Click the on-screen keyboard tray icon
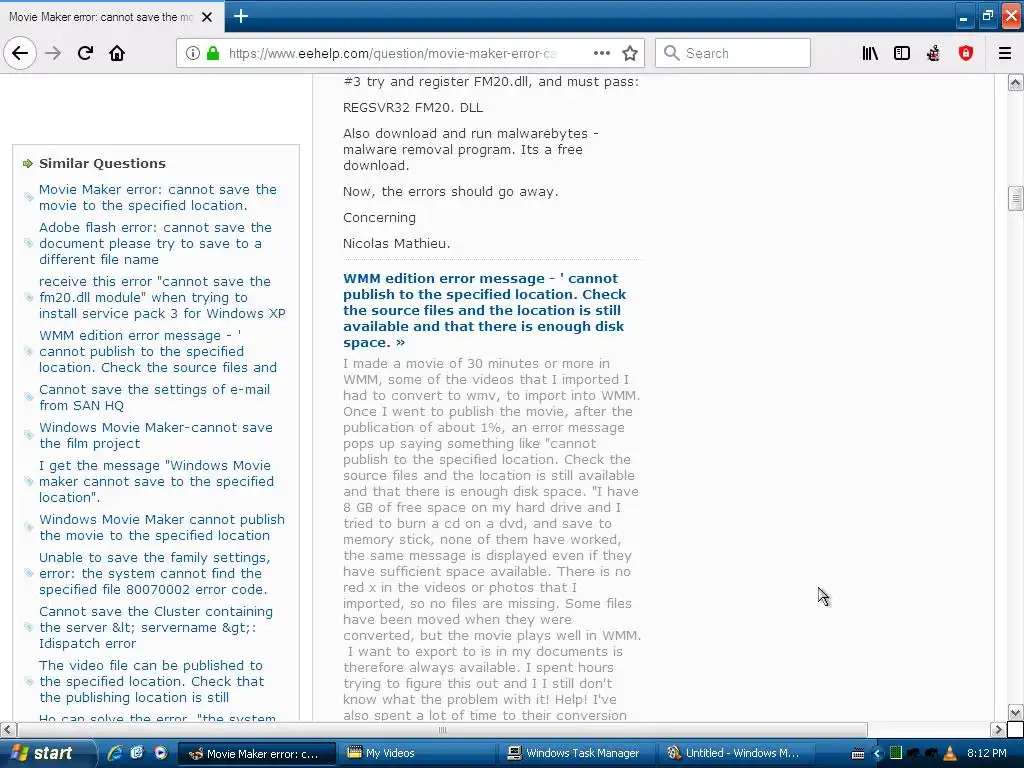This screenshot has height=768, width=1024. pos(858,754)
